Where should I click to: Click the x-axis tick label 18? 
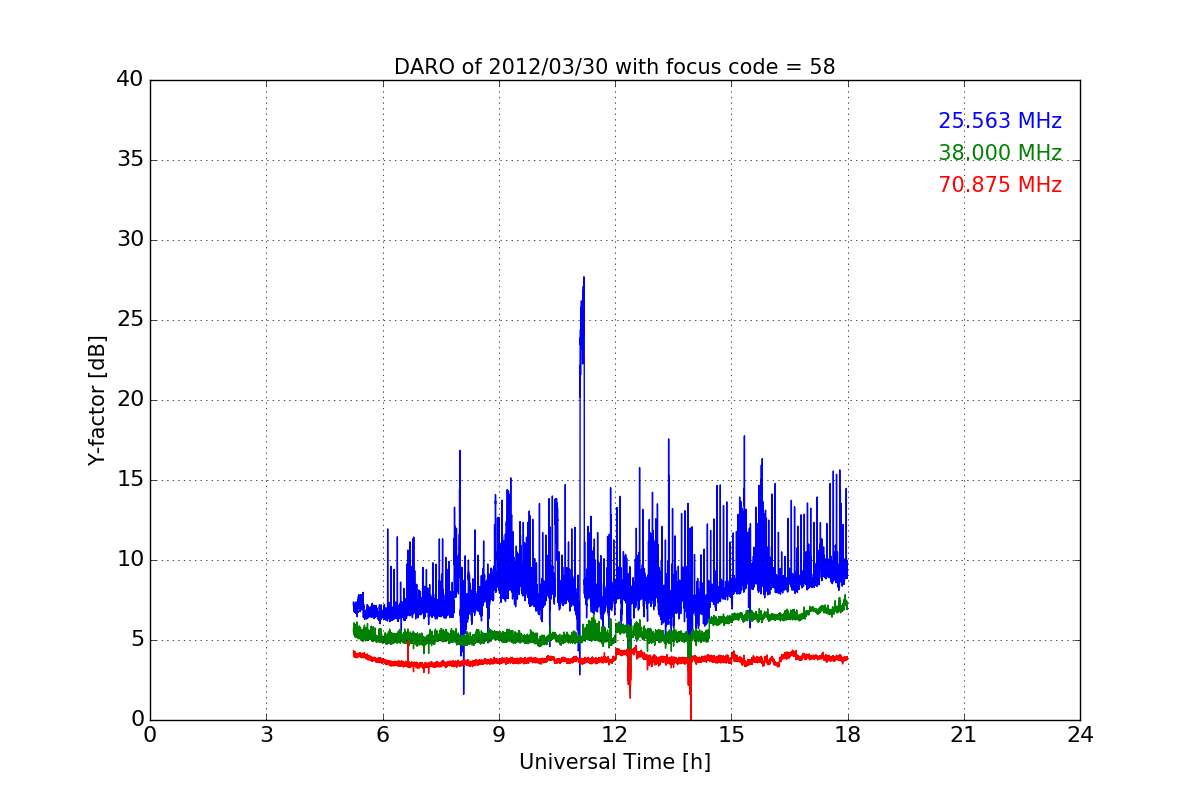[x=847, y=735]
